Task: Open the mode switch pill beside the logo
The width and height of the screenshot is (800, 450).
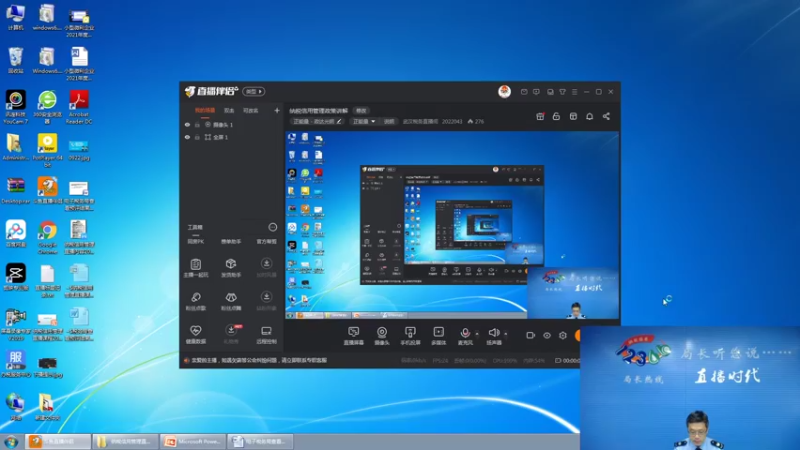Action: point(254,91)
